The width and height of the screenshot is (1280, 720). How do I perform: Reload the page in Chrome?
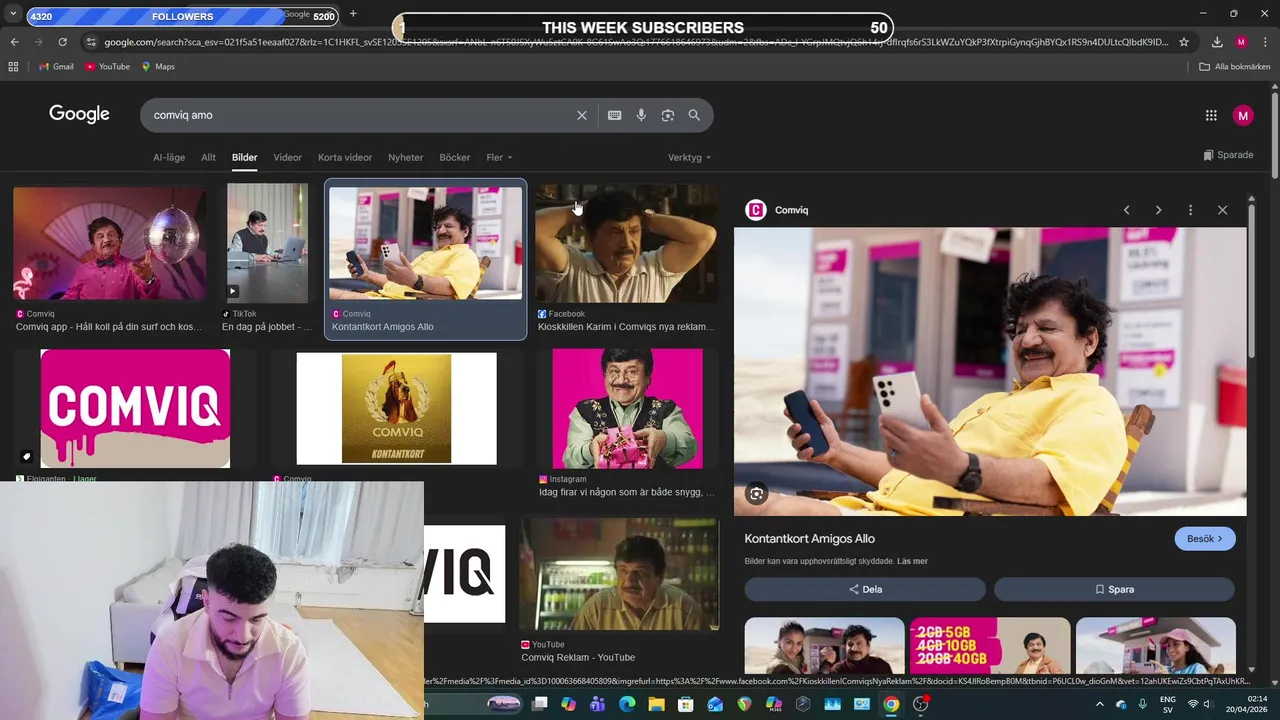(x=62, y=42)
